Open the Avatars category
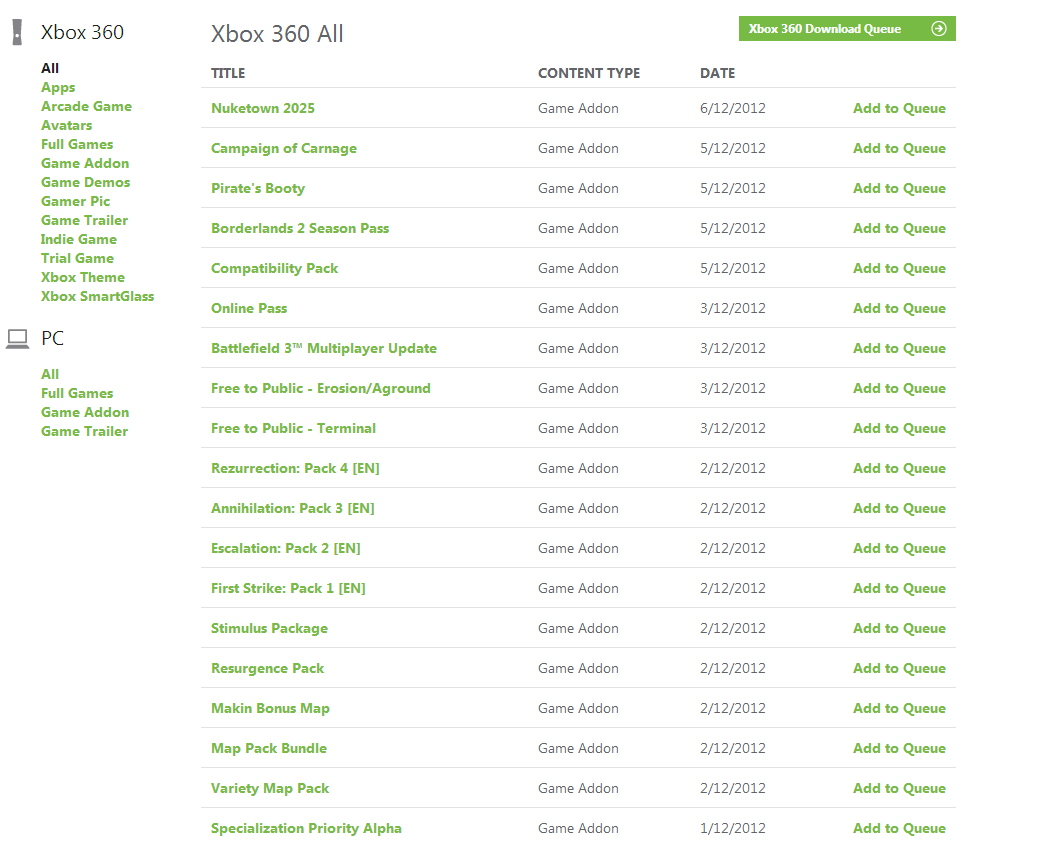1054x865 pixels. point(67,126)
